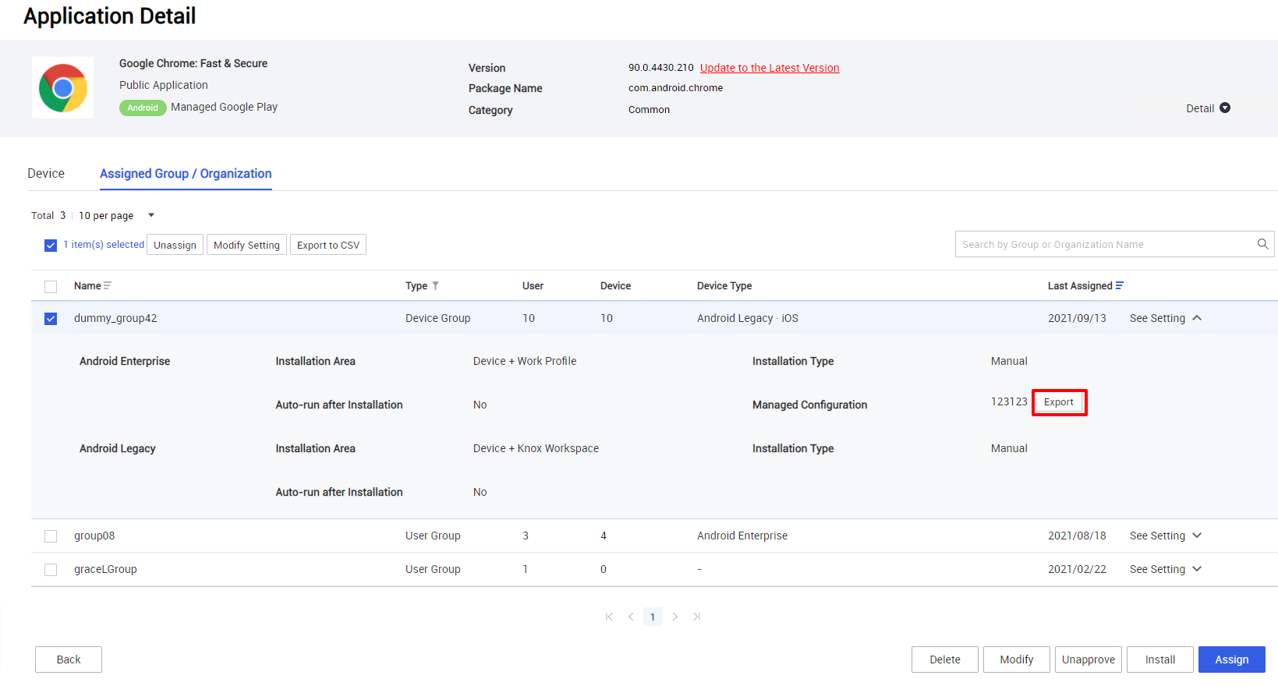The height and width of the screenshot is (686, 1278).
Task: Click the Google Chrome app icon
Action: click(62, 87)
